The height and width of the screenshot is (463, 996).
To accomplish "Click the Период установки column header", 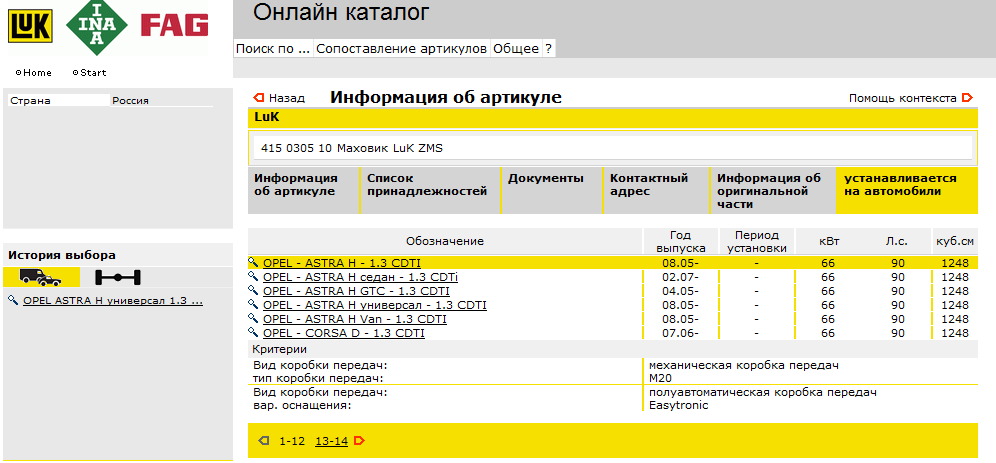I will tap(757, 241).
